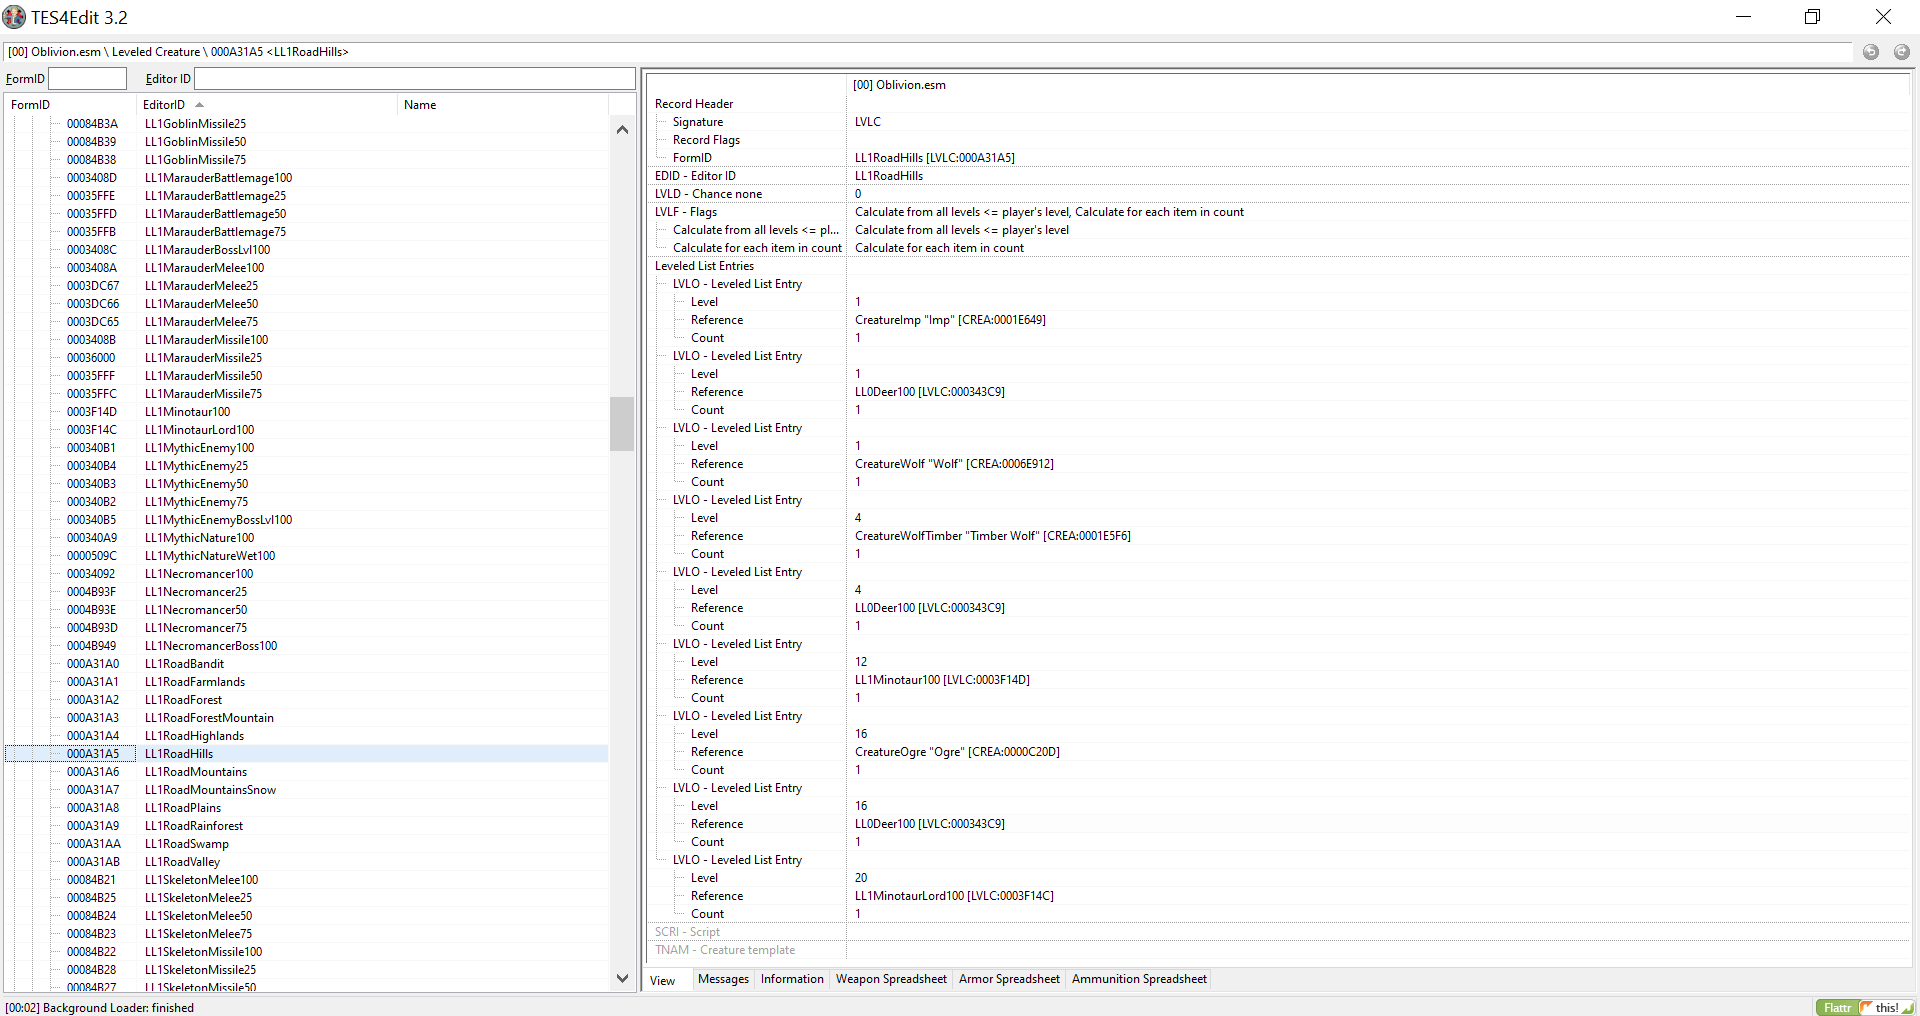Click the LL1Minotaur100 [LVLC:0003F14D] reference value
This screenshot has height=1016, width=1920.
pyautogui.click(x=942, y=680)
